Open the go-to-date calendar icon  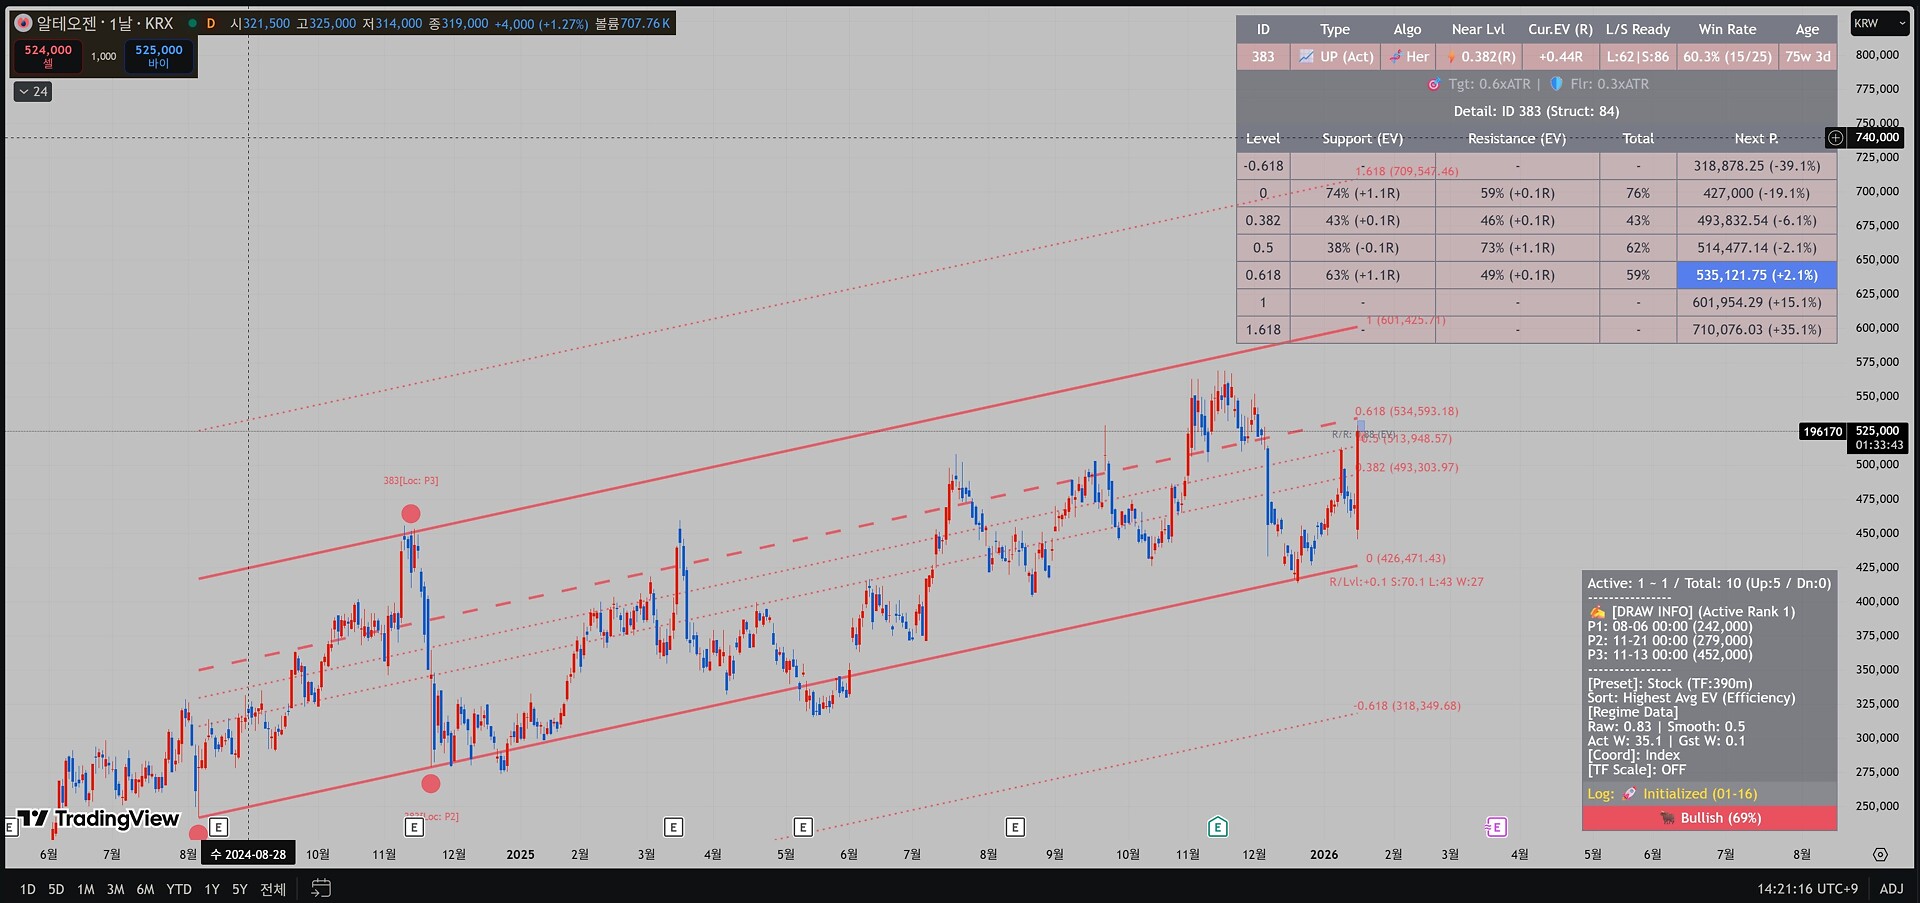[x=321, y=888]
